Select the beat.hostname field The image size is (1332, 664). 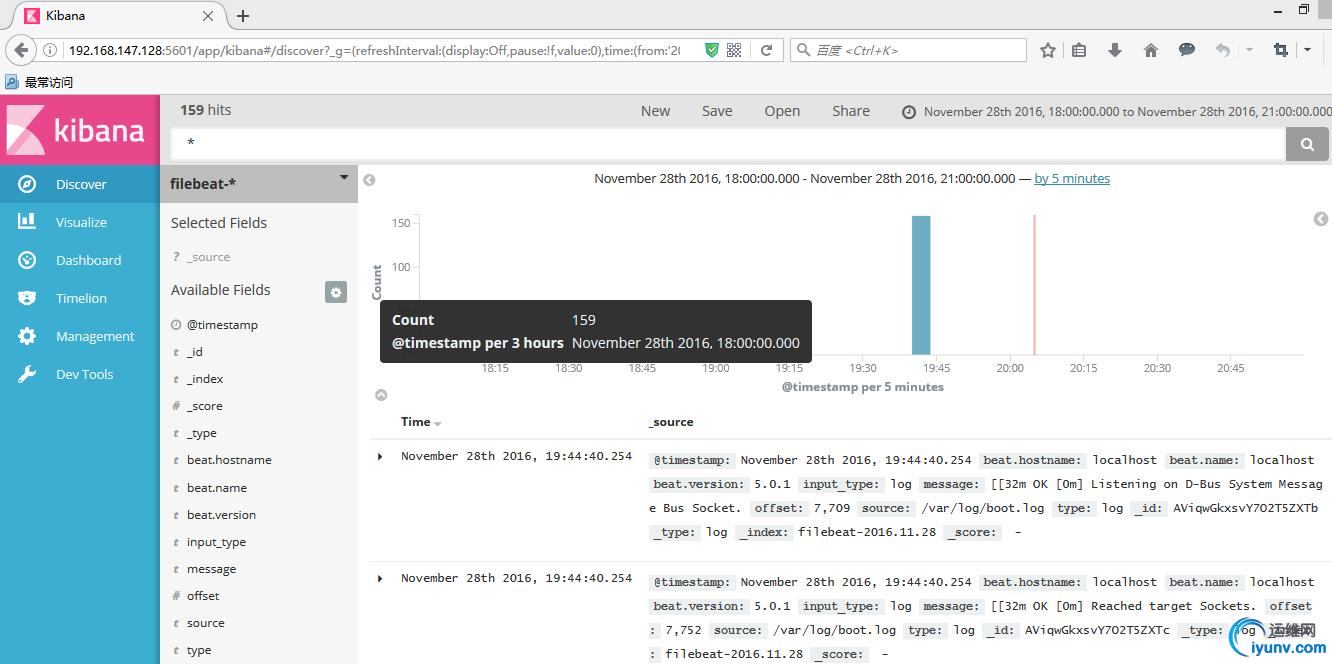229,460
